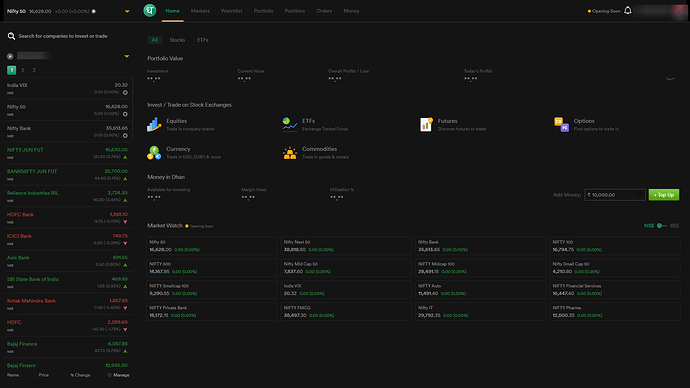The height and width of the screenshot is (388, 690).
Task: Select the Bajaj Finserv watchlist row
Action: 68,365
